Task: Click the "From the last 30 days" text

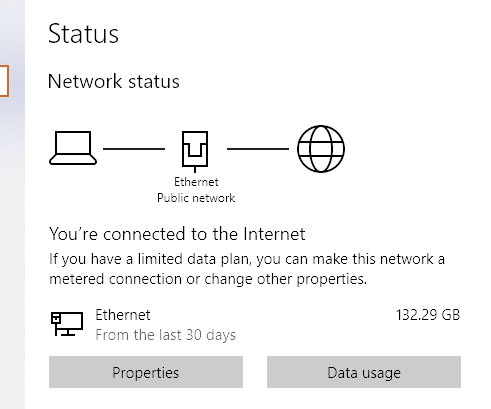Action: [165, 335]
